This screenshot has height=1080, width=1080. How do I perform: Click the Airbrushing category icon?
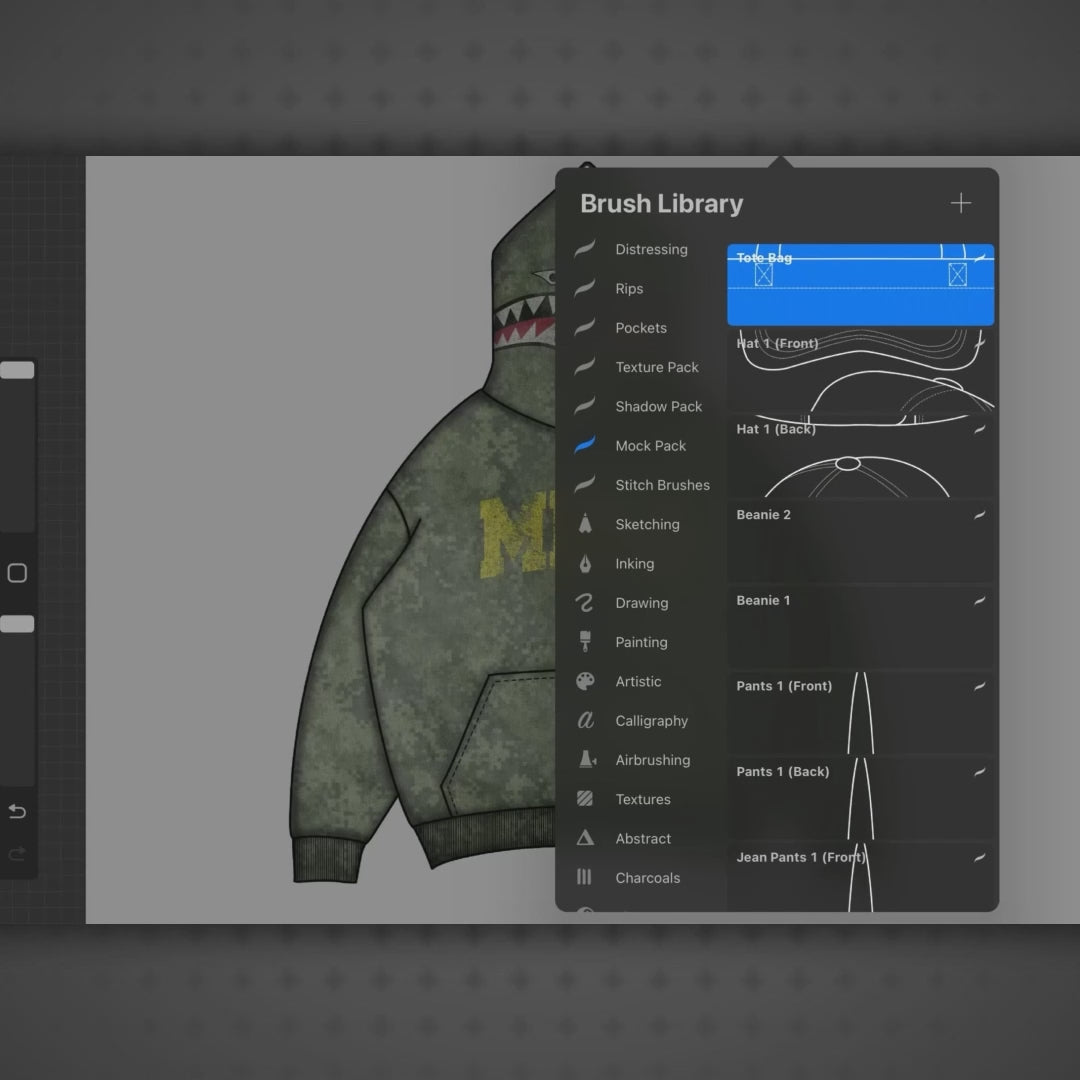click(x=586, y=760)
